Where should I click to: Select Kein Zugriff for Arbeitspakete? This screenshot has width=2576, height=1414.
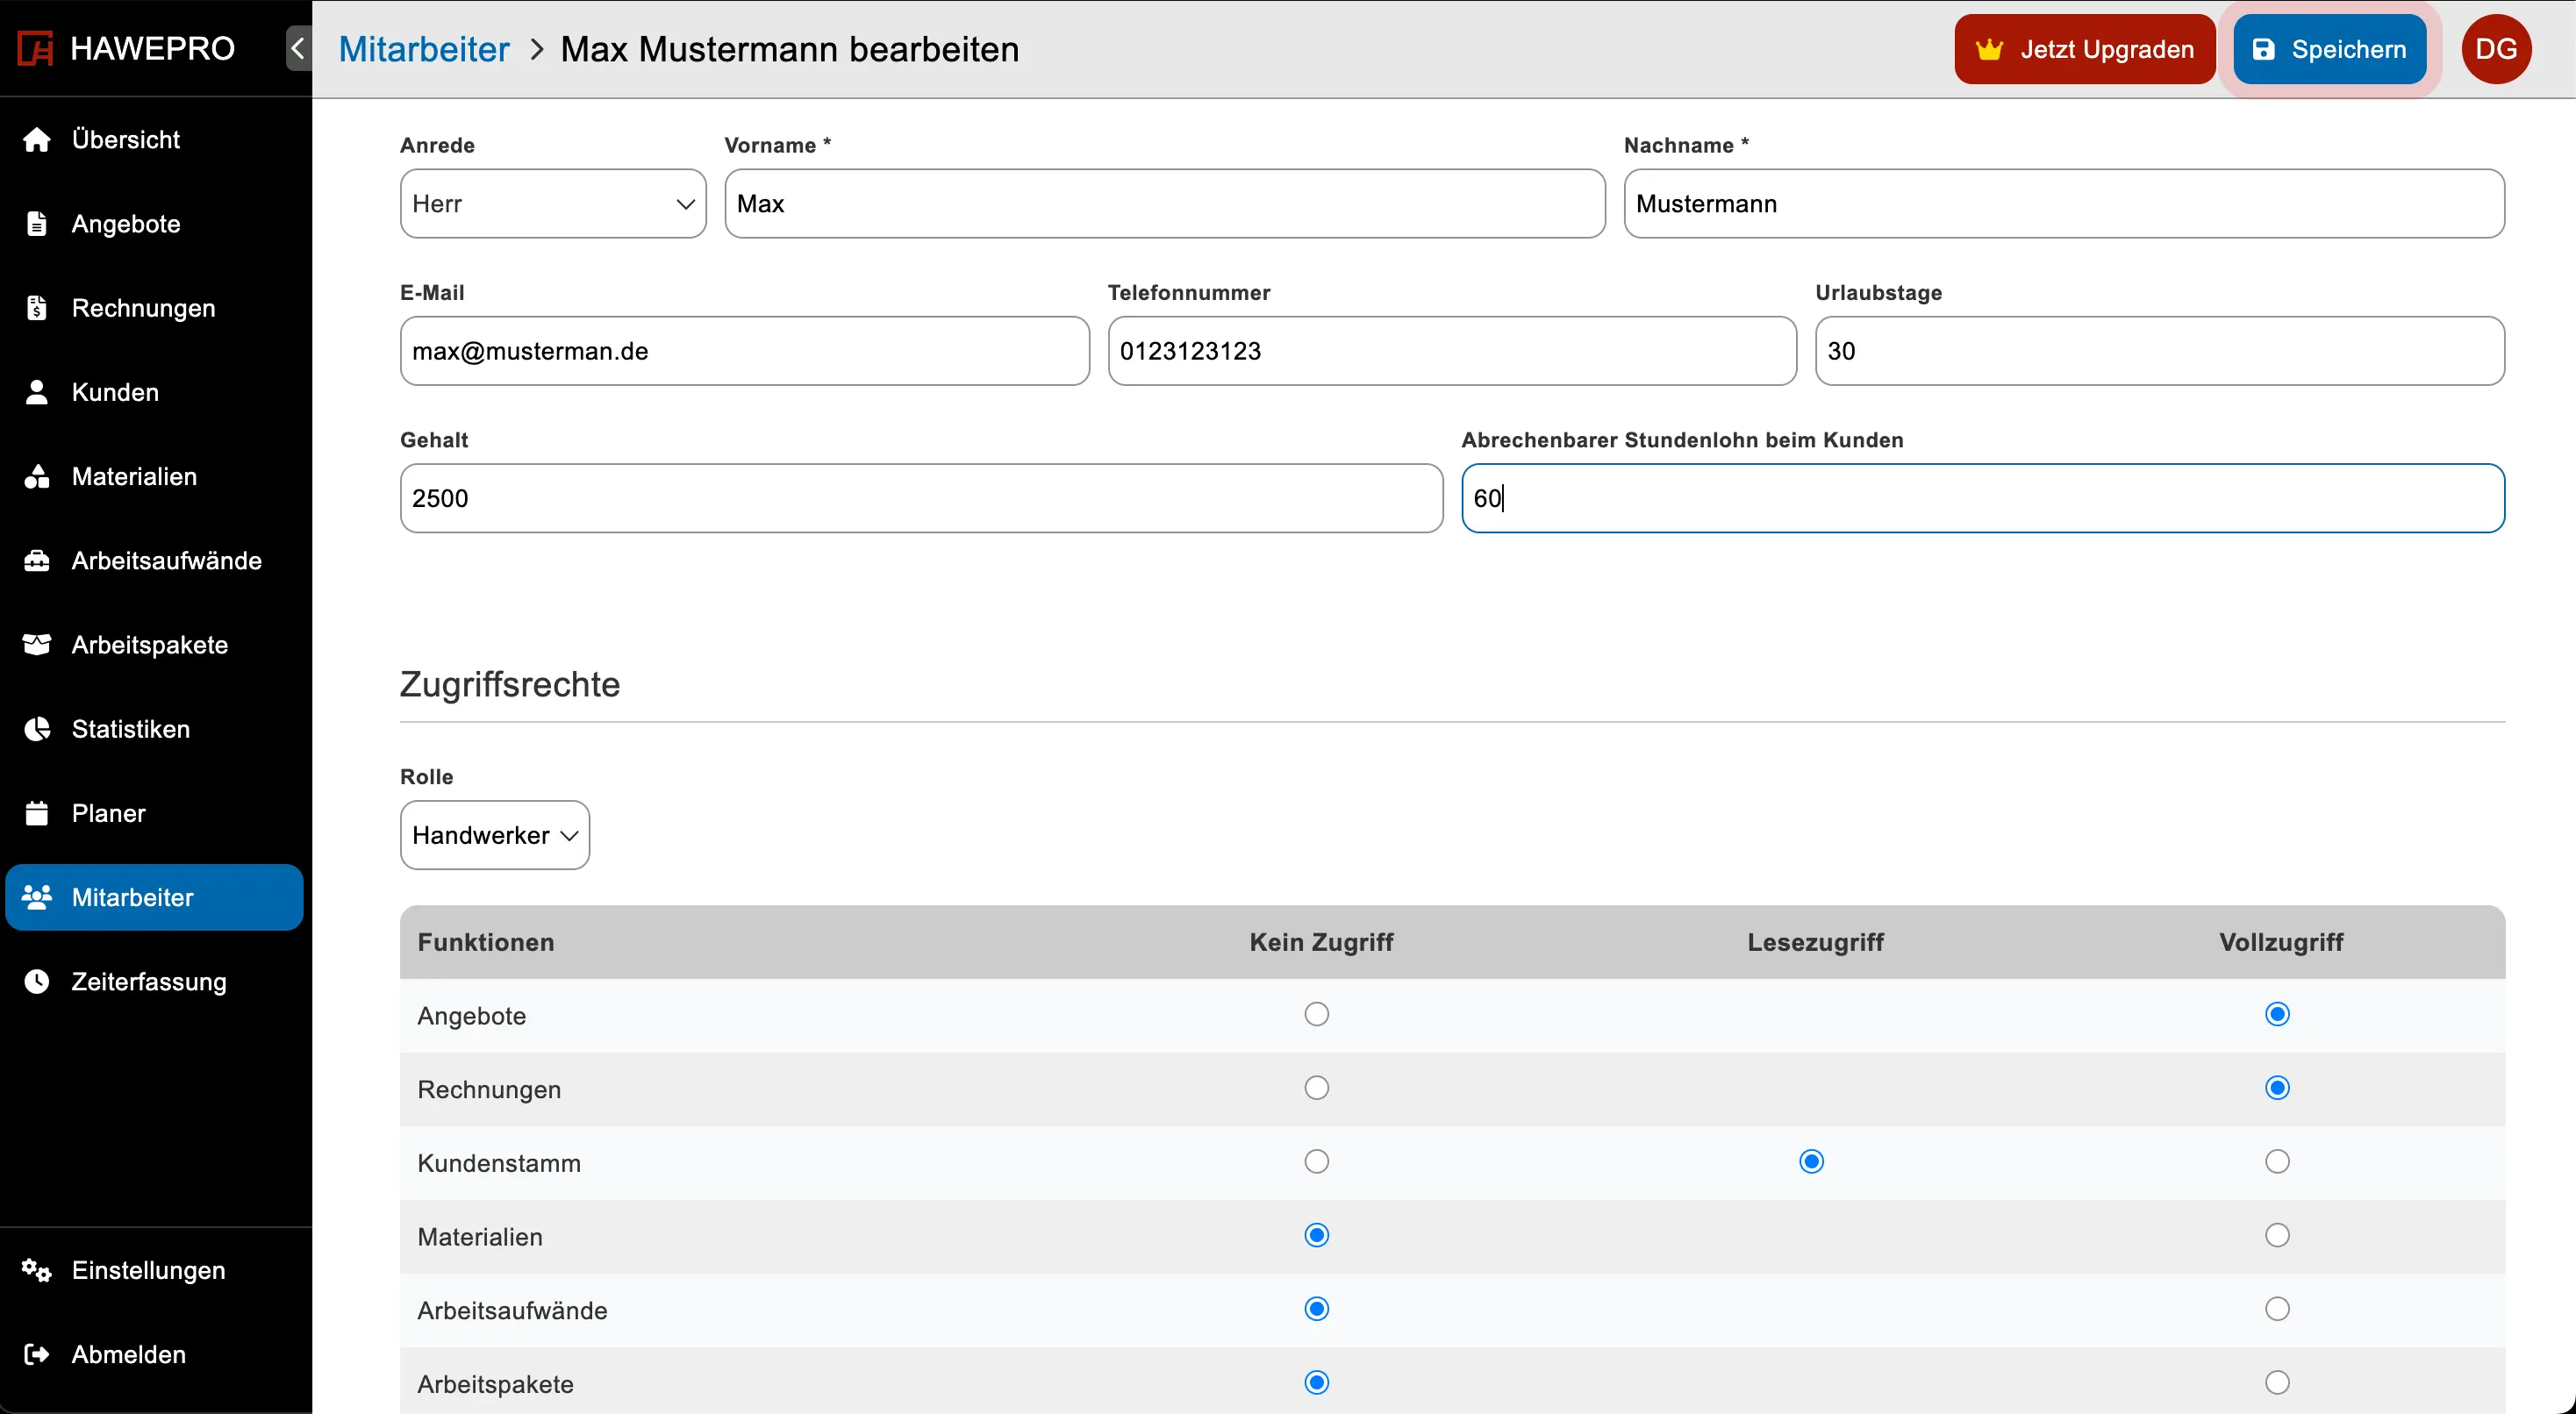[x=1317, y=1382]
